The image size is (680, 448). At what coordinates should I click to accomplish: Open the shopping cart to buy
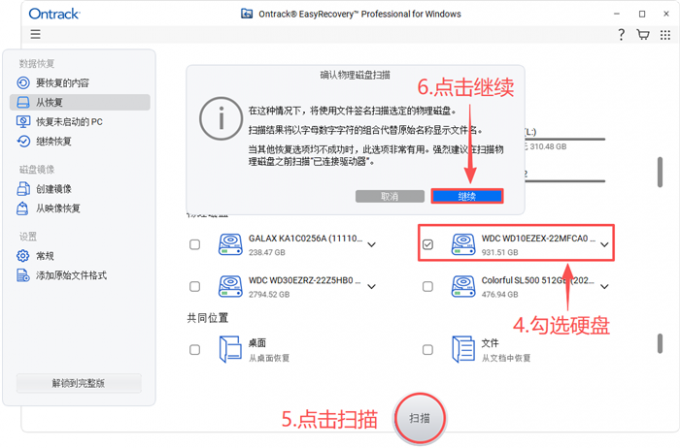pos(643,35)
